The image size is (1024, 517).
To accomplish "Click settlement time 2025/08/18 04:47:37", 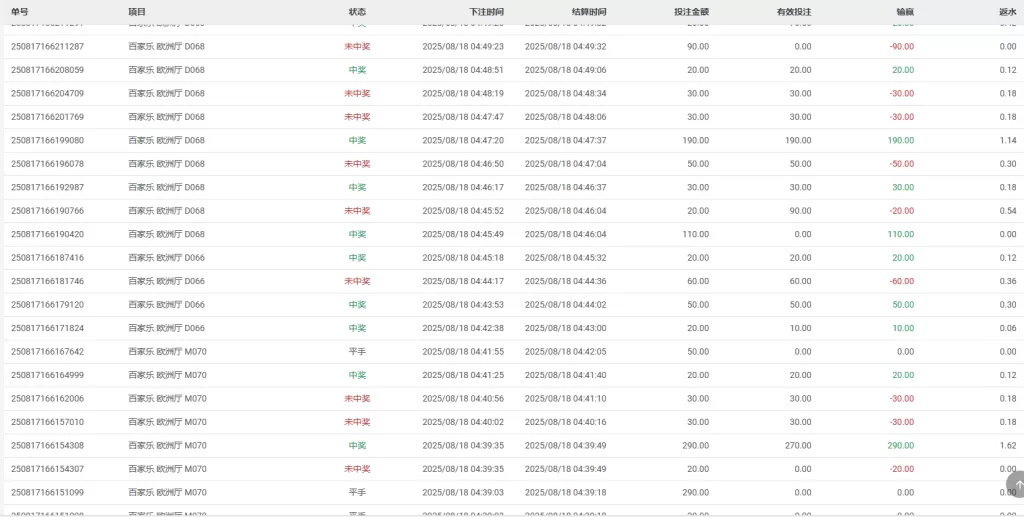I will coord(566,140).
